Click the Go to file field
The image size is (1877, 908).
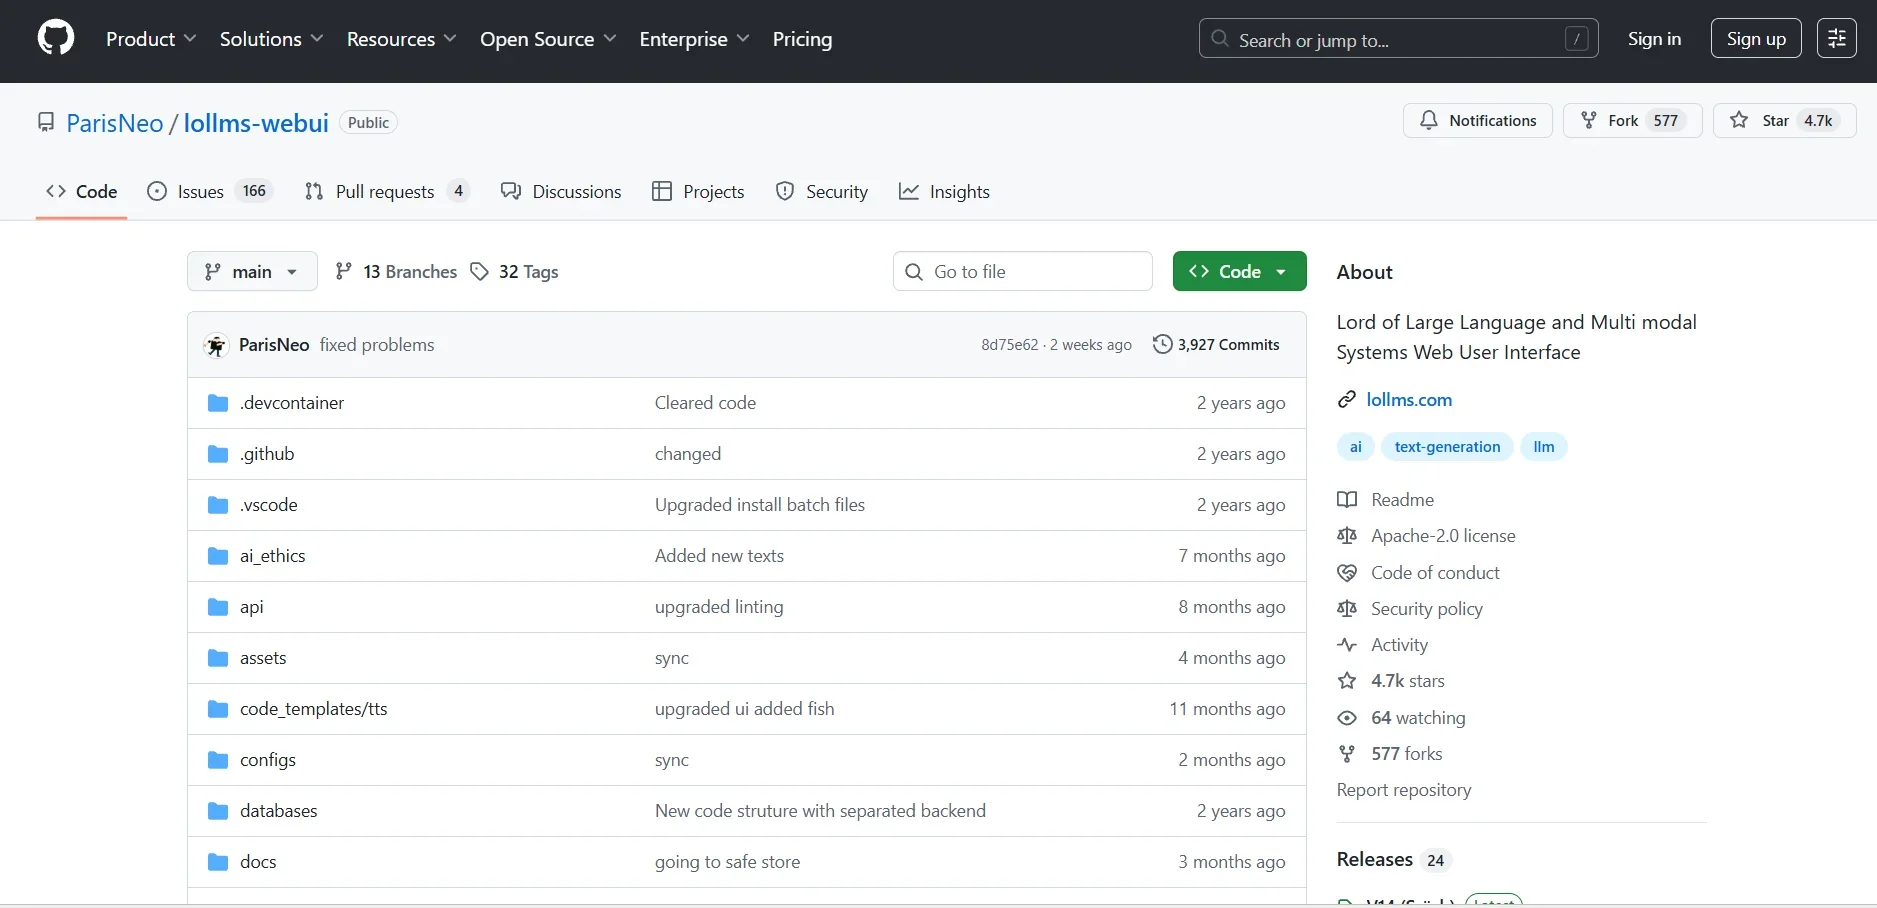coord(1022,271)
